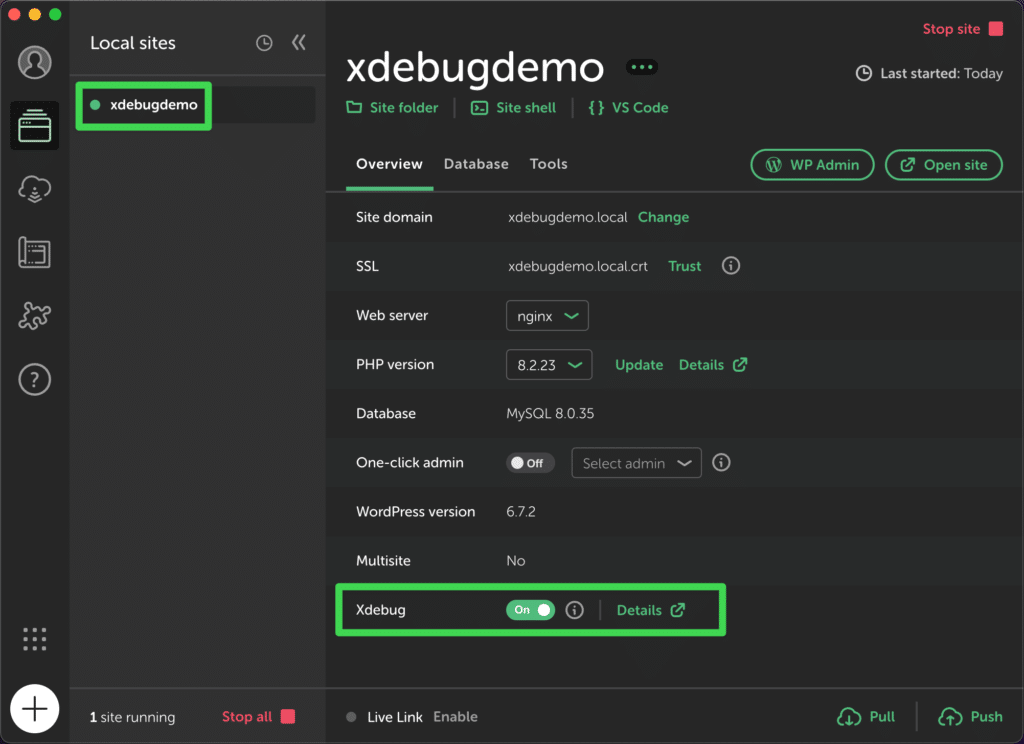
Task: Switch to the Database tab
Action: 476,164
